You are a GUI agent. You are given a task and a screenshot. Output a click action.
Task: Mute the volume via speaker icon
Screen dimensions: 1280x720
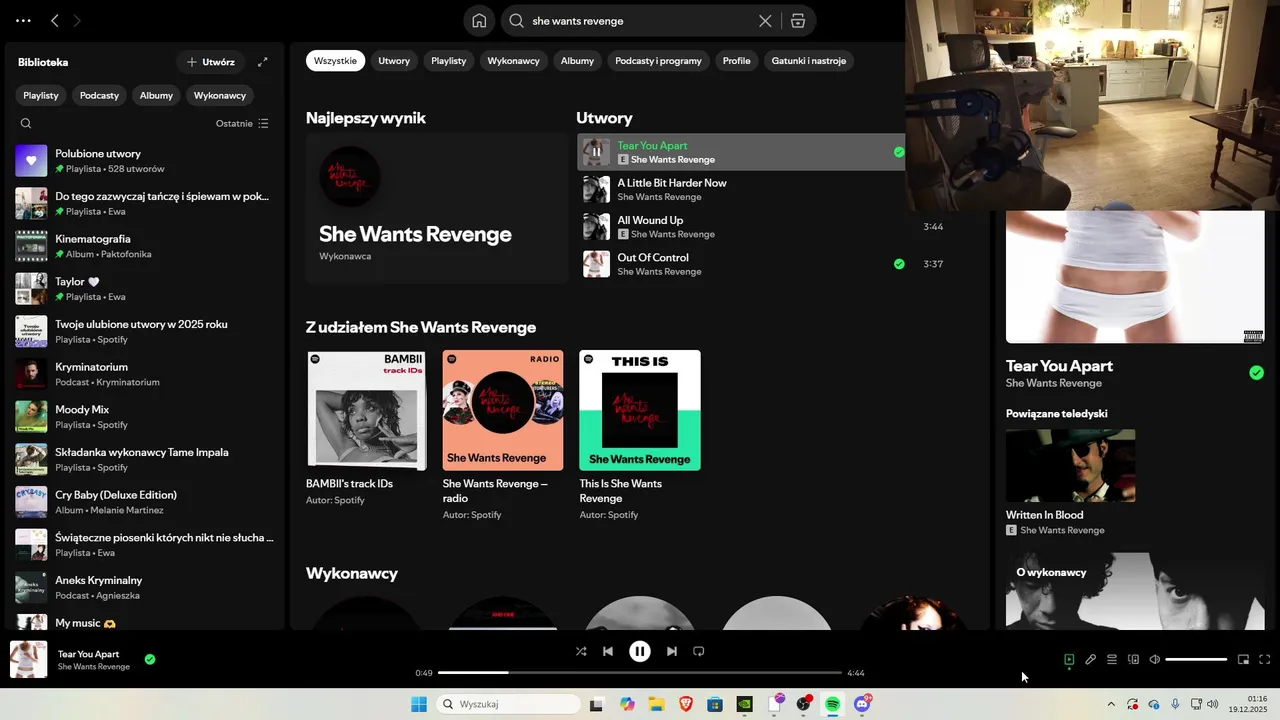1155,660
